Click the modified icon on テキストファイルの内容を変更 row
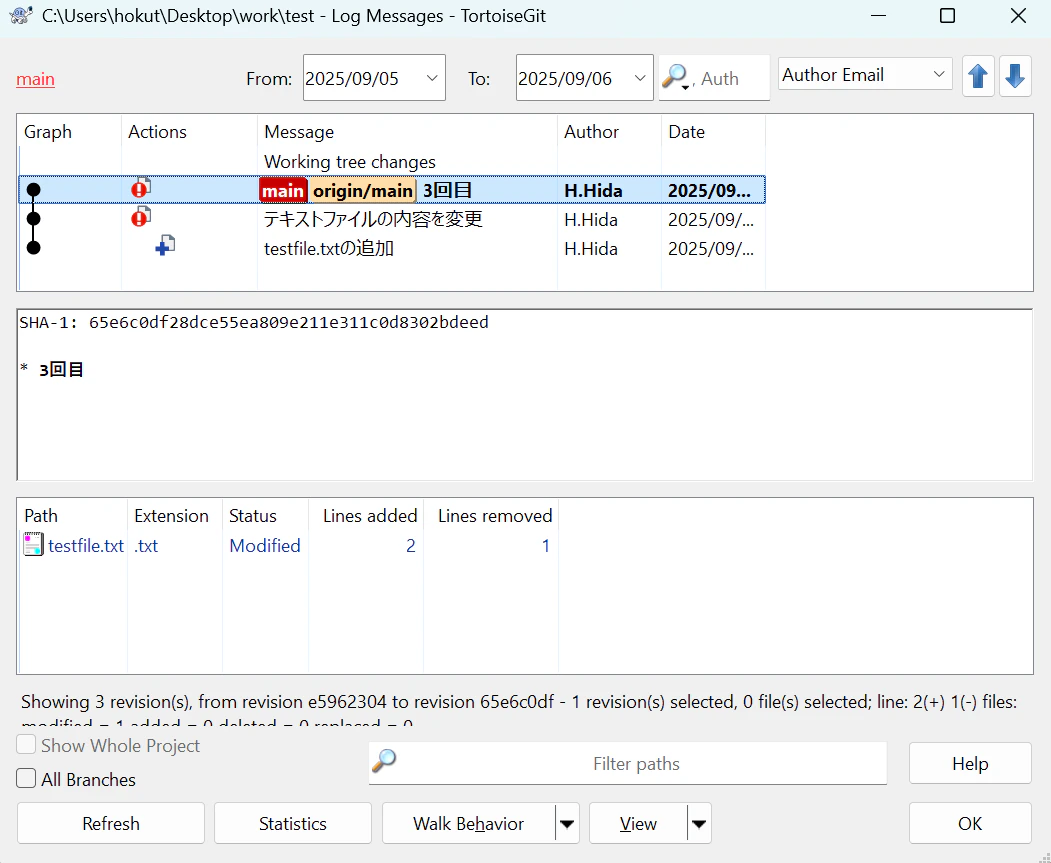1051x863 pixels. pos(141,217)
